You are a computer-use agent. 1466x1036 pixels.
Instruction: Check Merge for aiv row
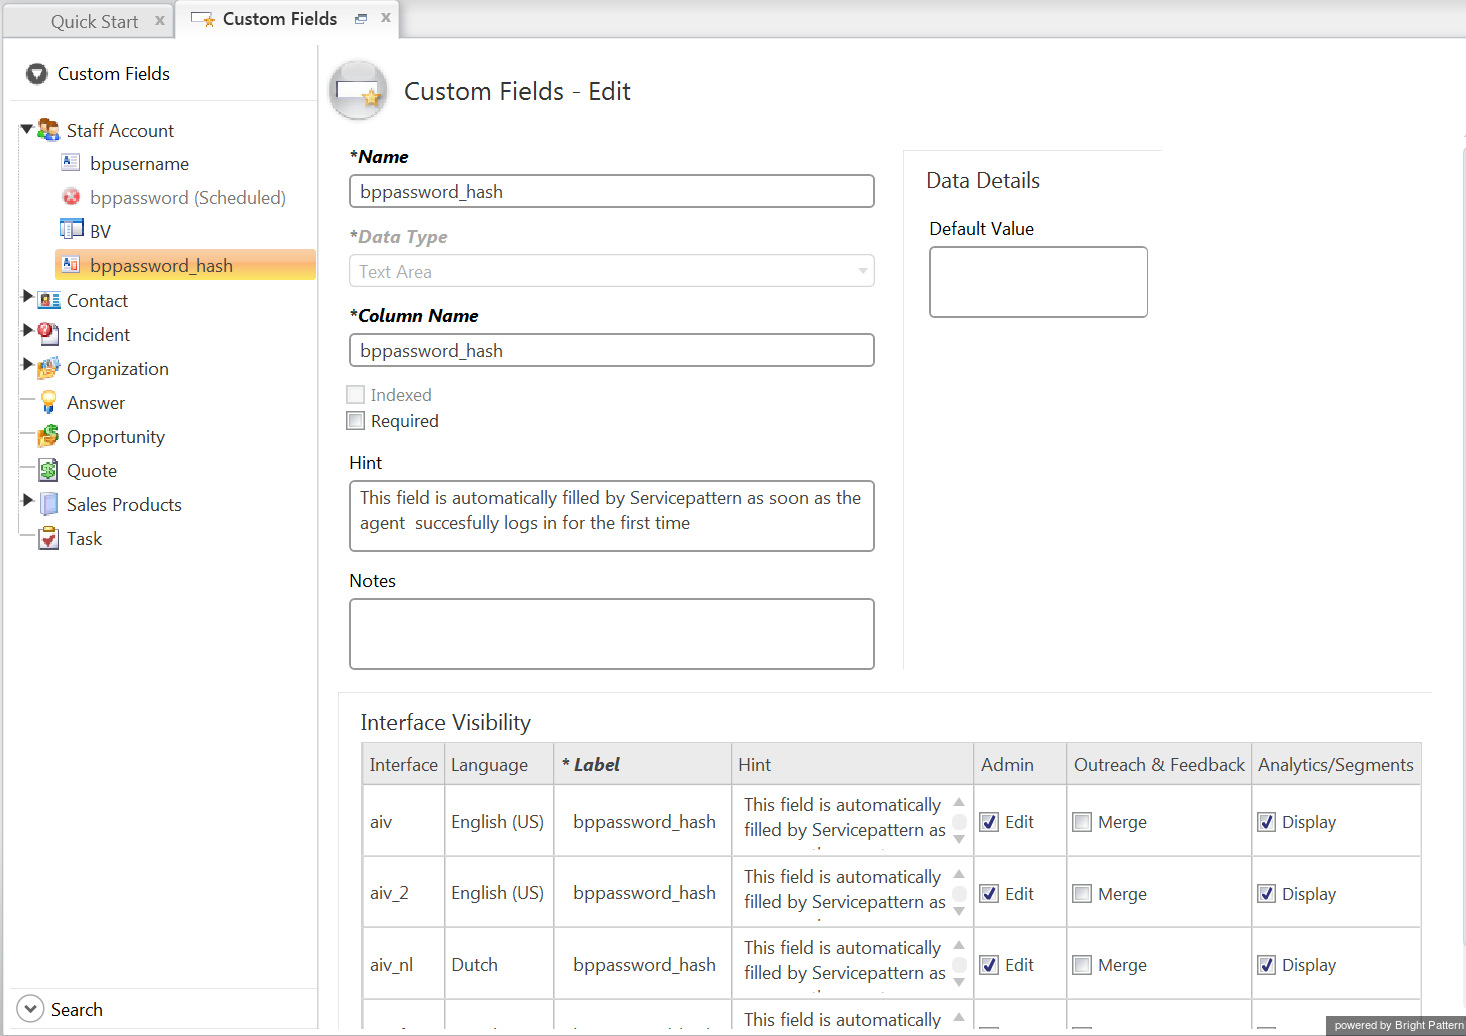coord(1082,822)
